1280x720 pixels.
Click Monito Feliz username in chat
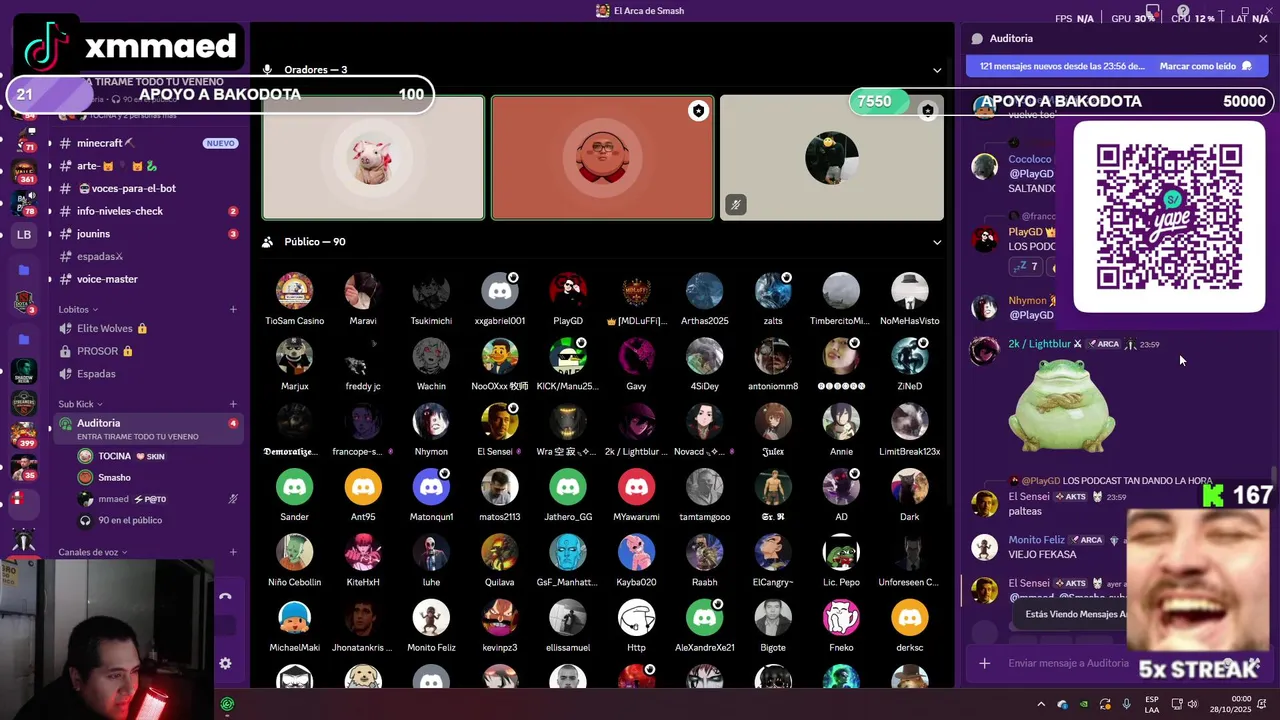[x=1036, y=540]
